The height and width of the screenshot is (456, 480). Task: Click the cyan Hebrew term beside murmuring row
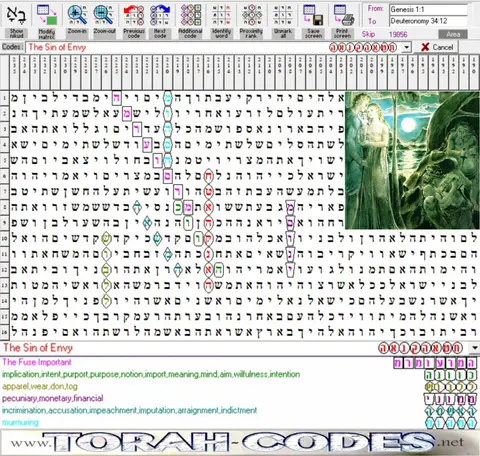[451, 423]
